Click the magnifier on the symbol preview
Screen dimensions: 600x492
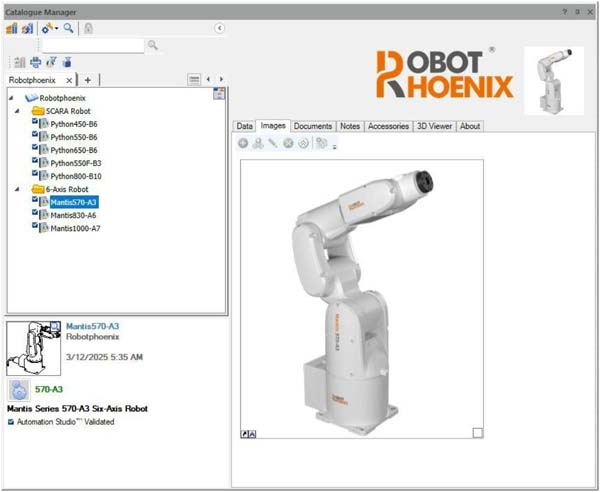click(55, 326)
